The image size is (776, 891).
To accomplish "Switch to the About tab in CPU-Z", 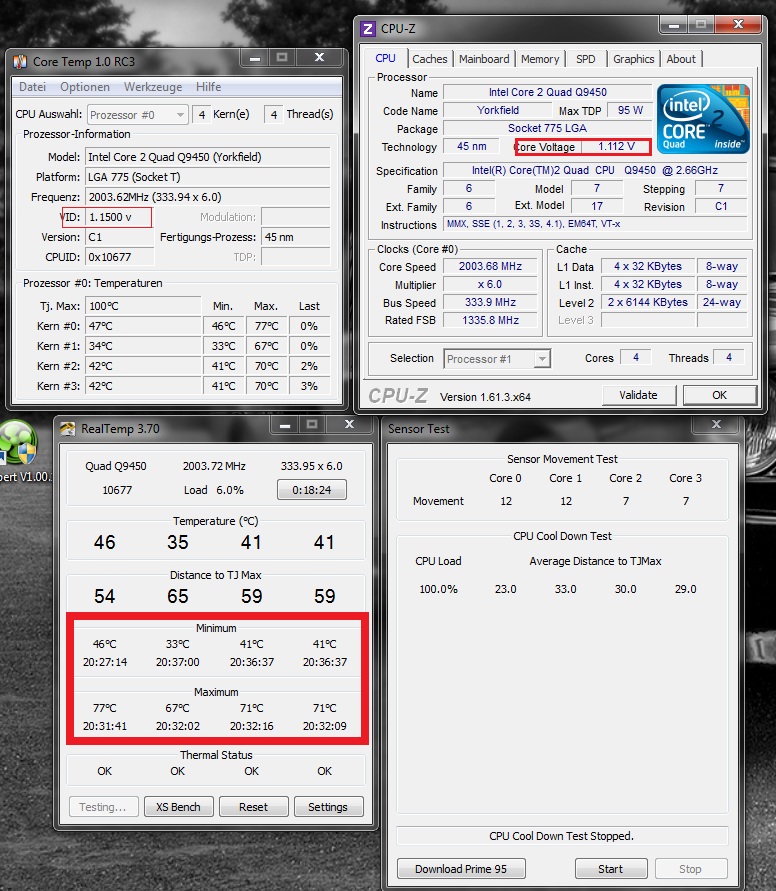I will pyautogui.click(x=681, y=59).
